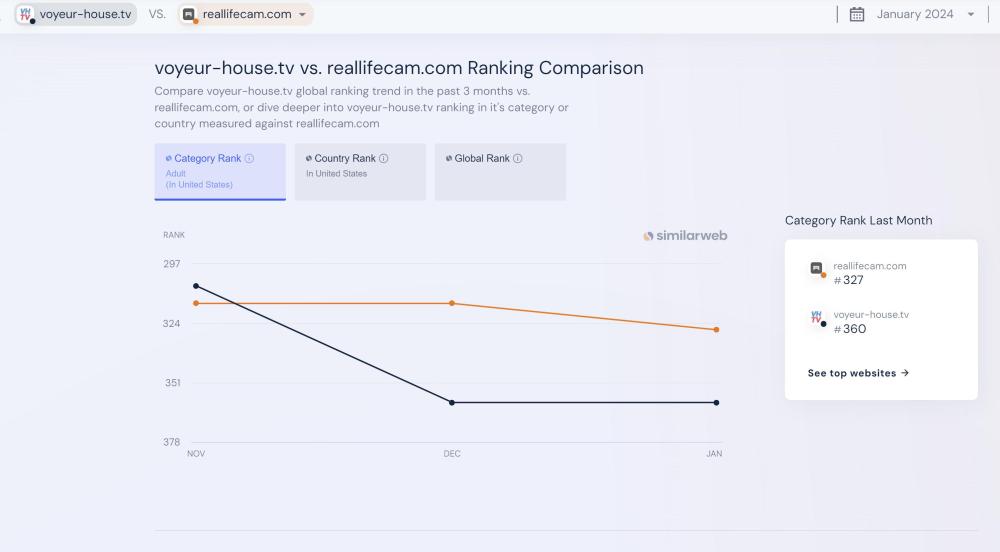
Task: Select the Category Rank tab
Action: [x=220, y=171]
